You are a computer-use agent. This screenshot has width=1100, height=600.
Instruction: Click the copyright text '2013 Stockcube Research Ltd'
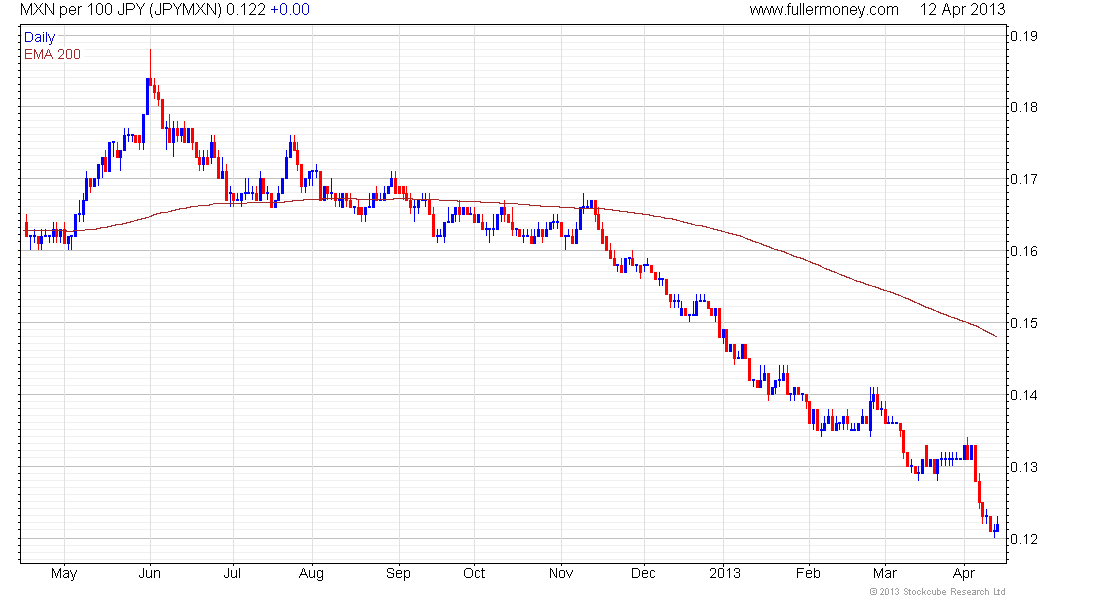click(943, 592)
